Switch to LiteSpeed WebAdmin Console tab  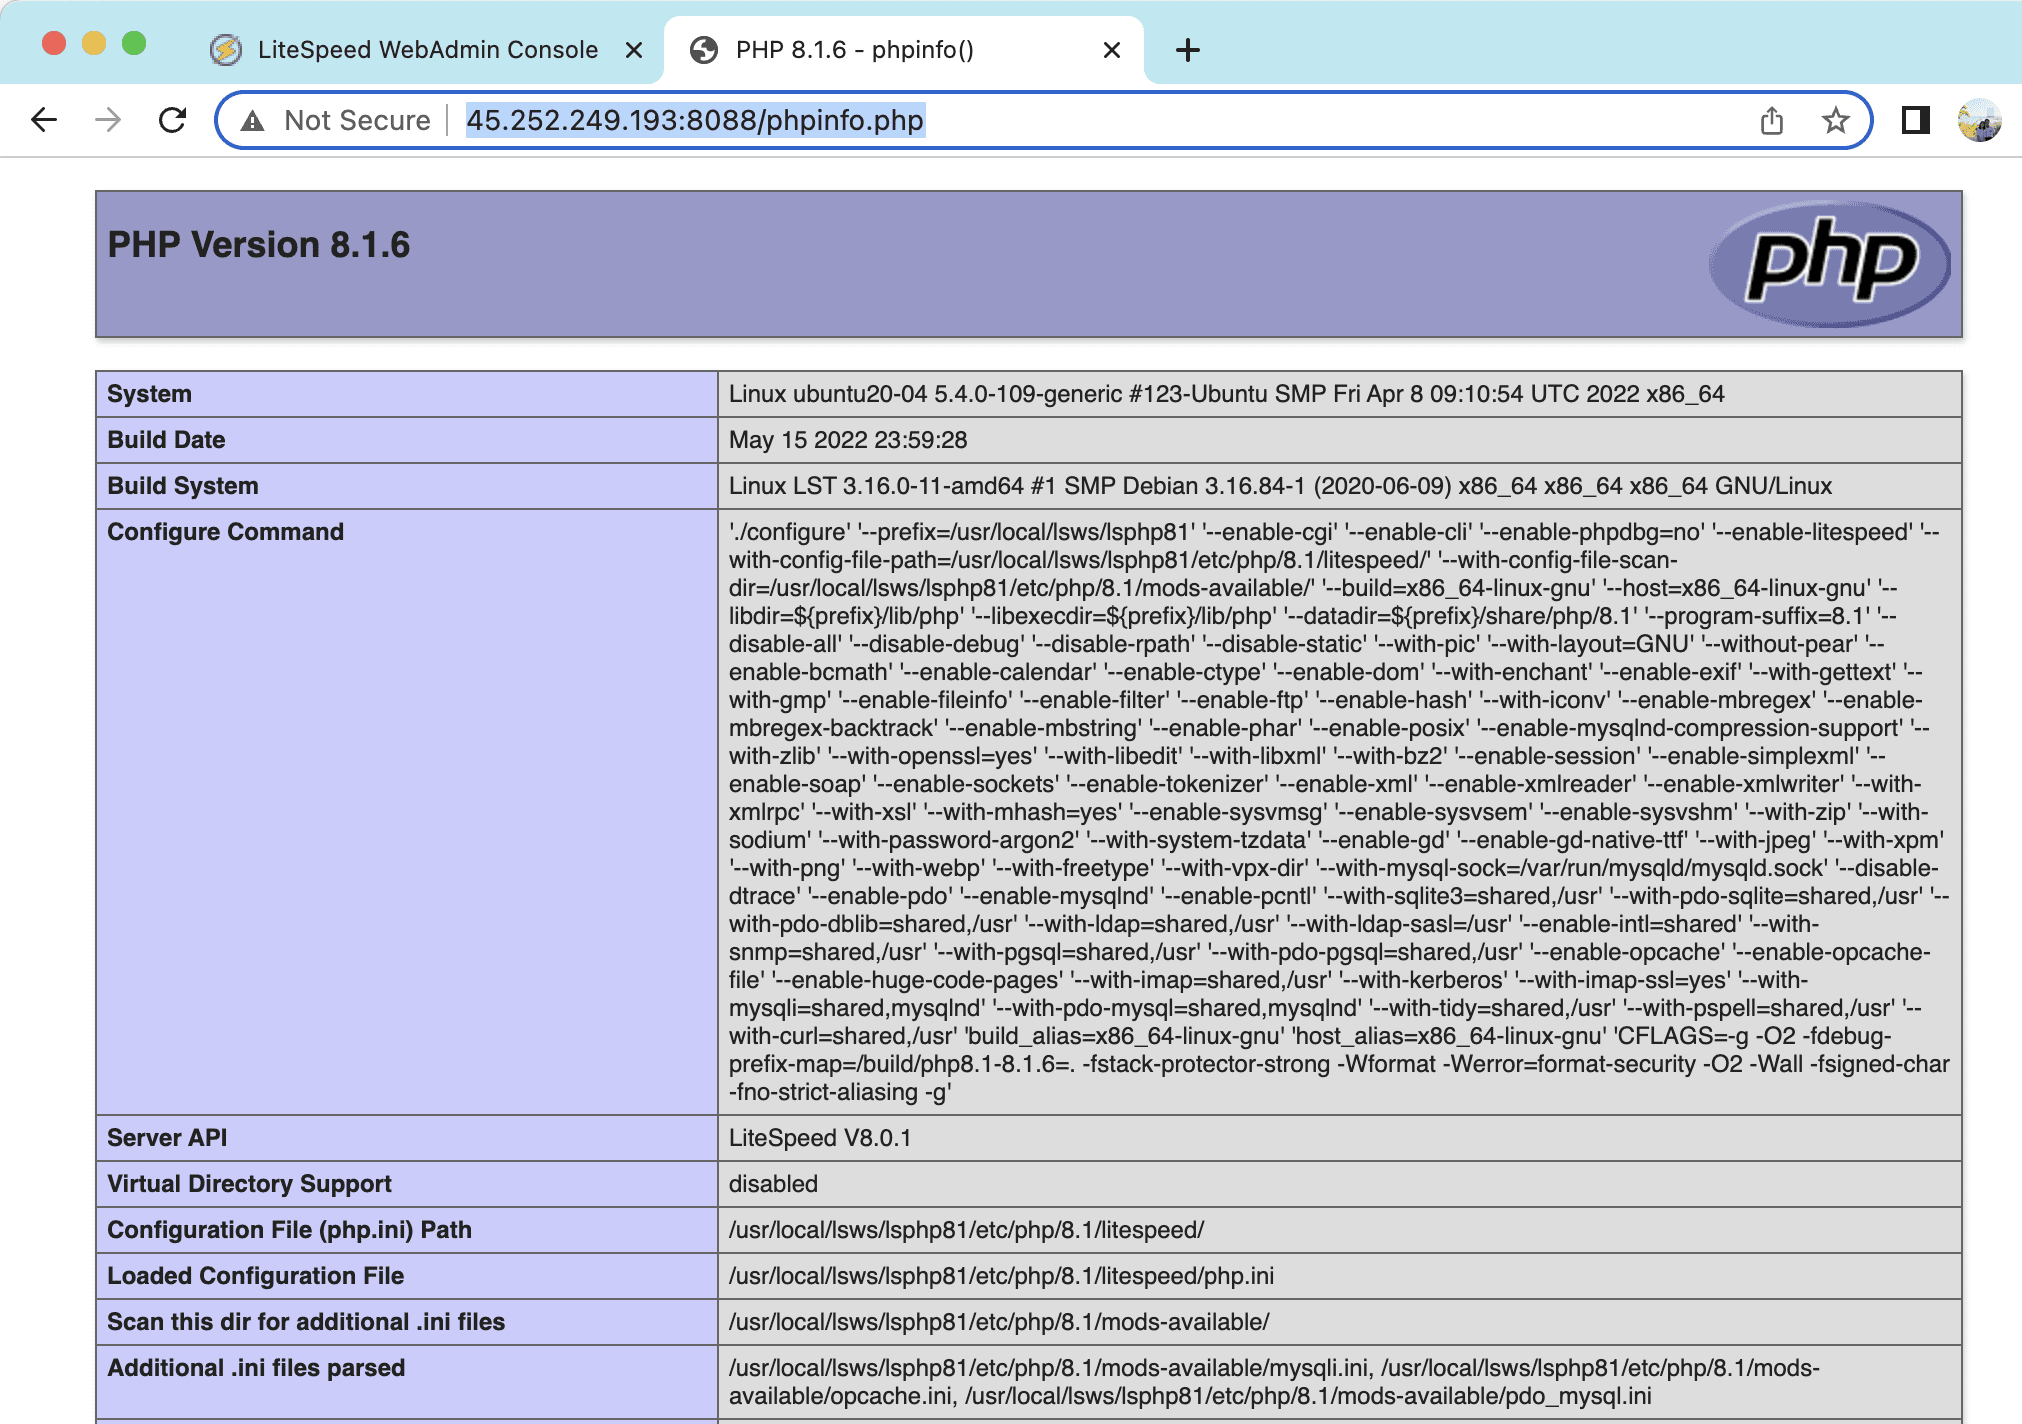click(x=427, y=50)
